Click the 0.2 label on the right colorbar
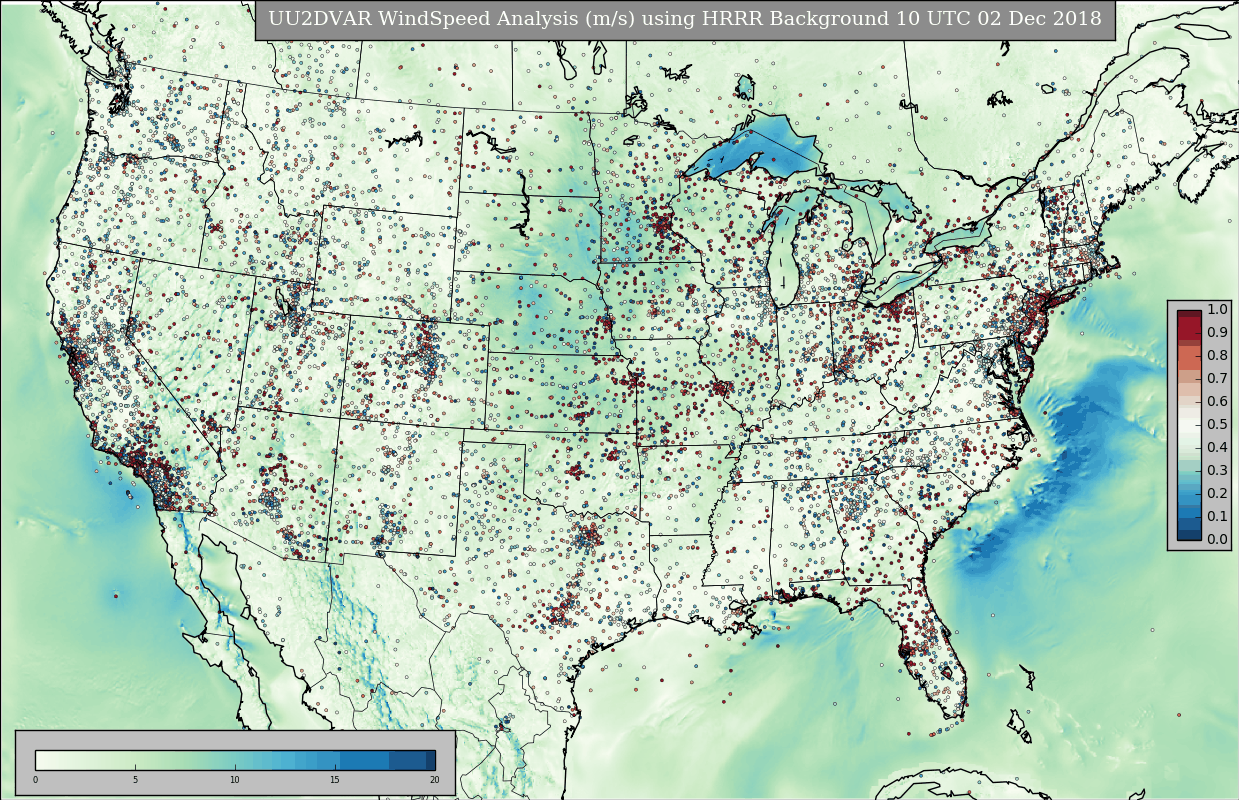This screenshot has width=1239, height=800. click(1217, 494)
